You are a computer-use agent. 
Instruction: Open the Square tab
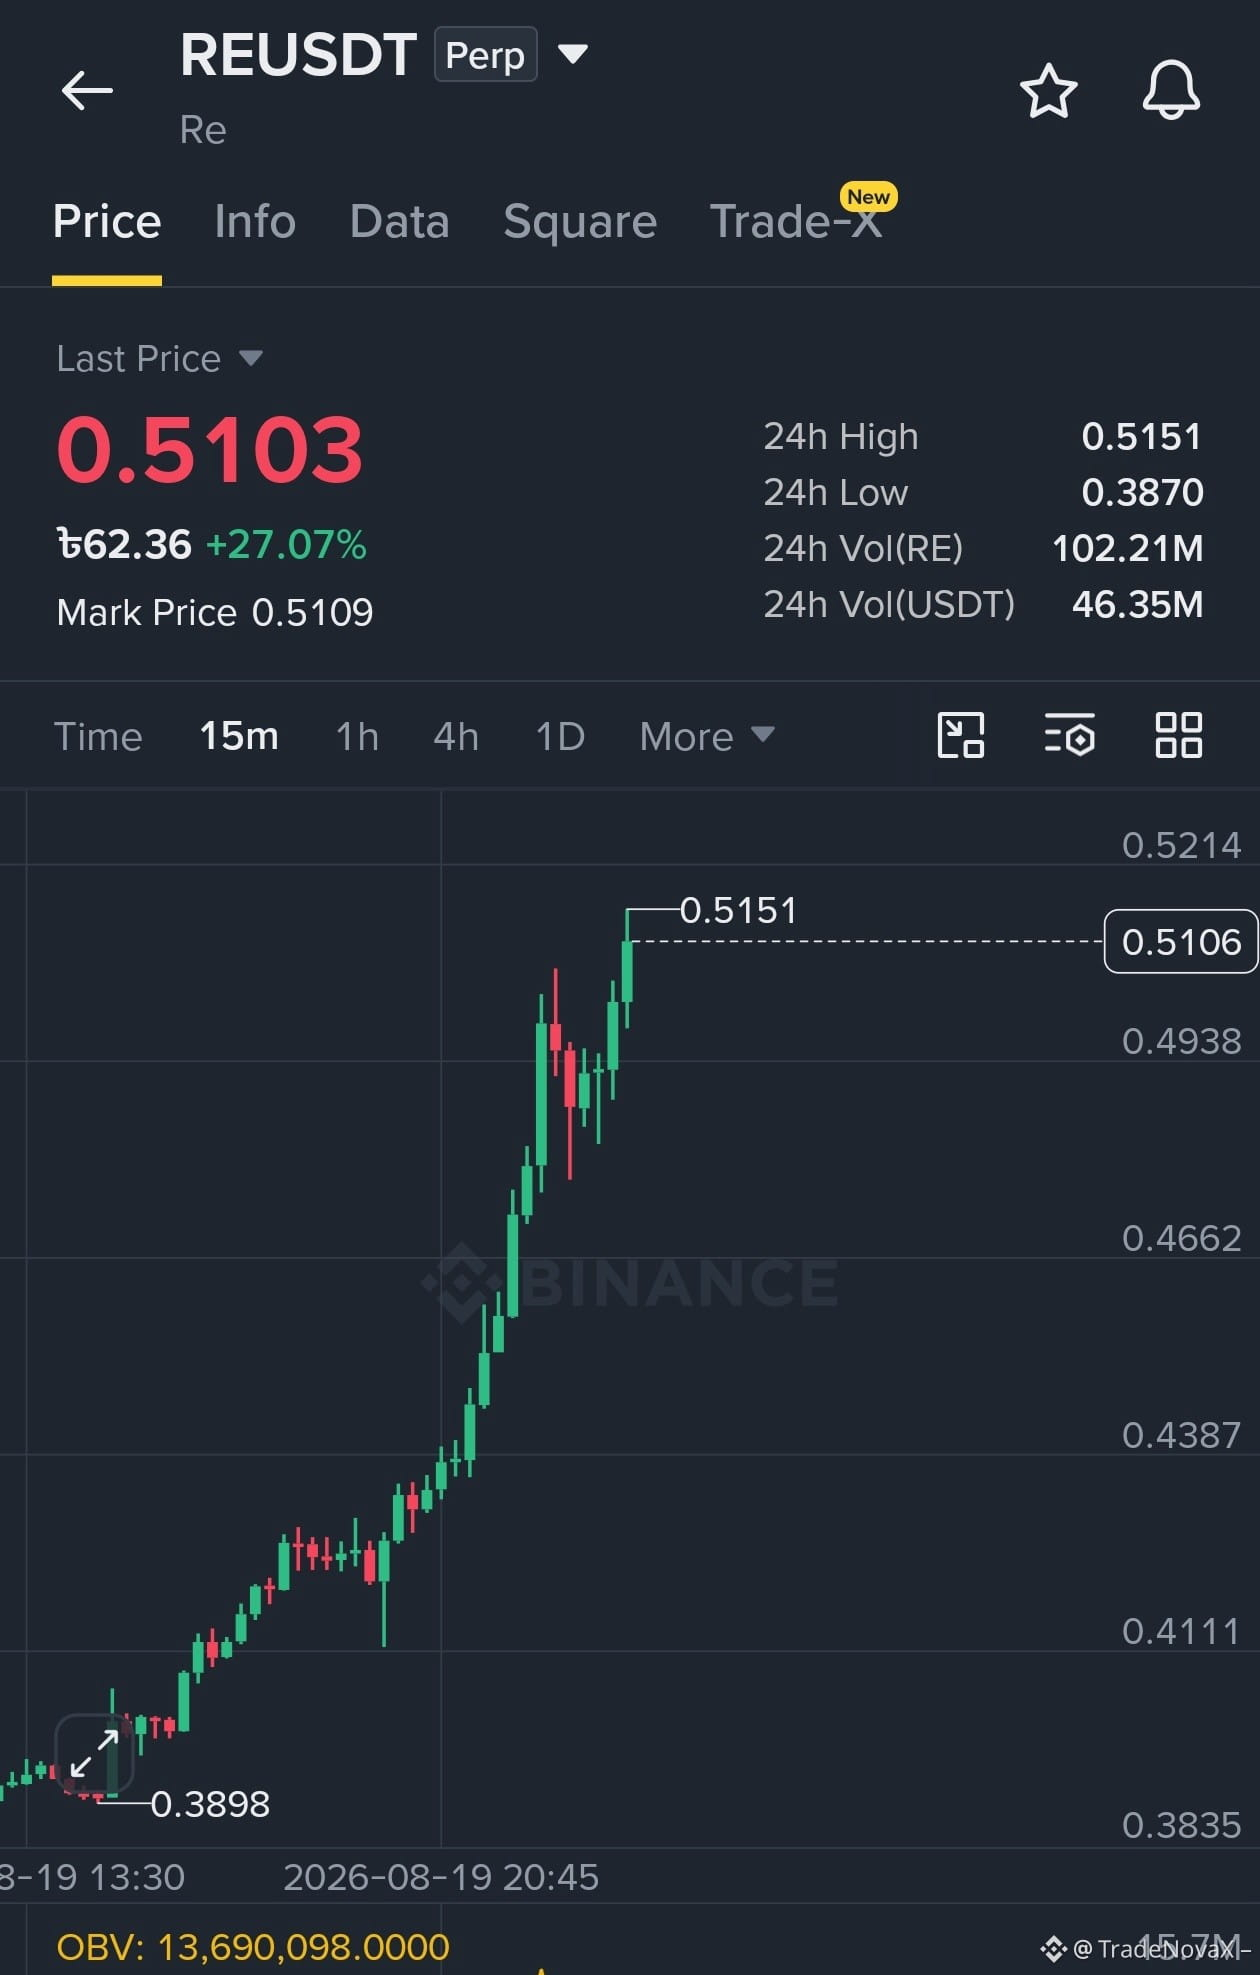click(x=580, y=221)
